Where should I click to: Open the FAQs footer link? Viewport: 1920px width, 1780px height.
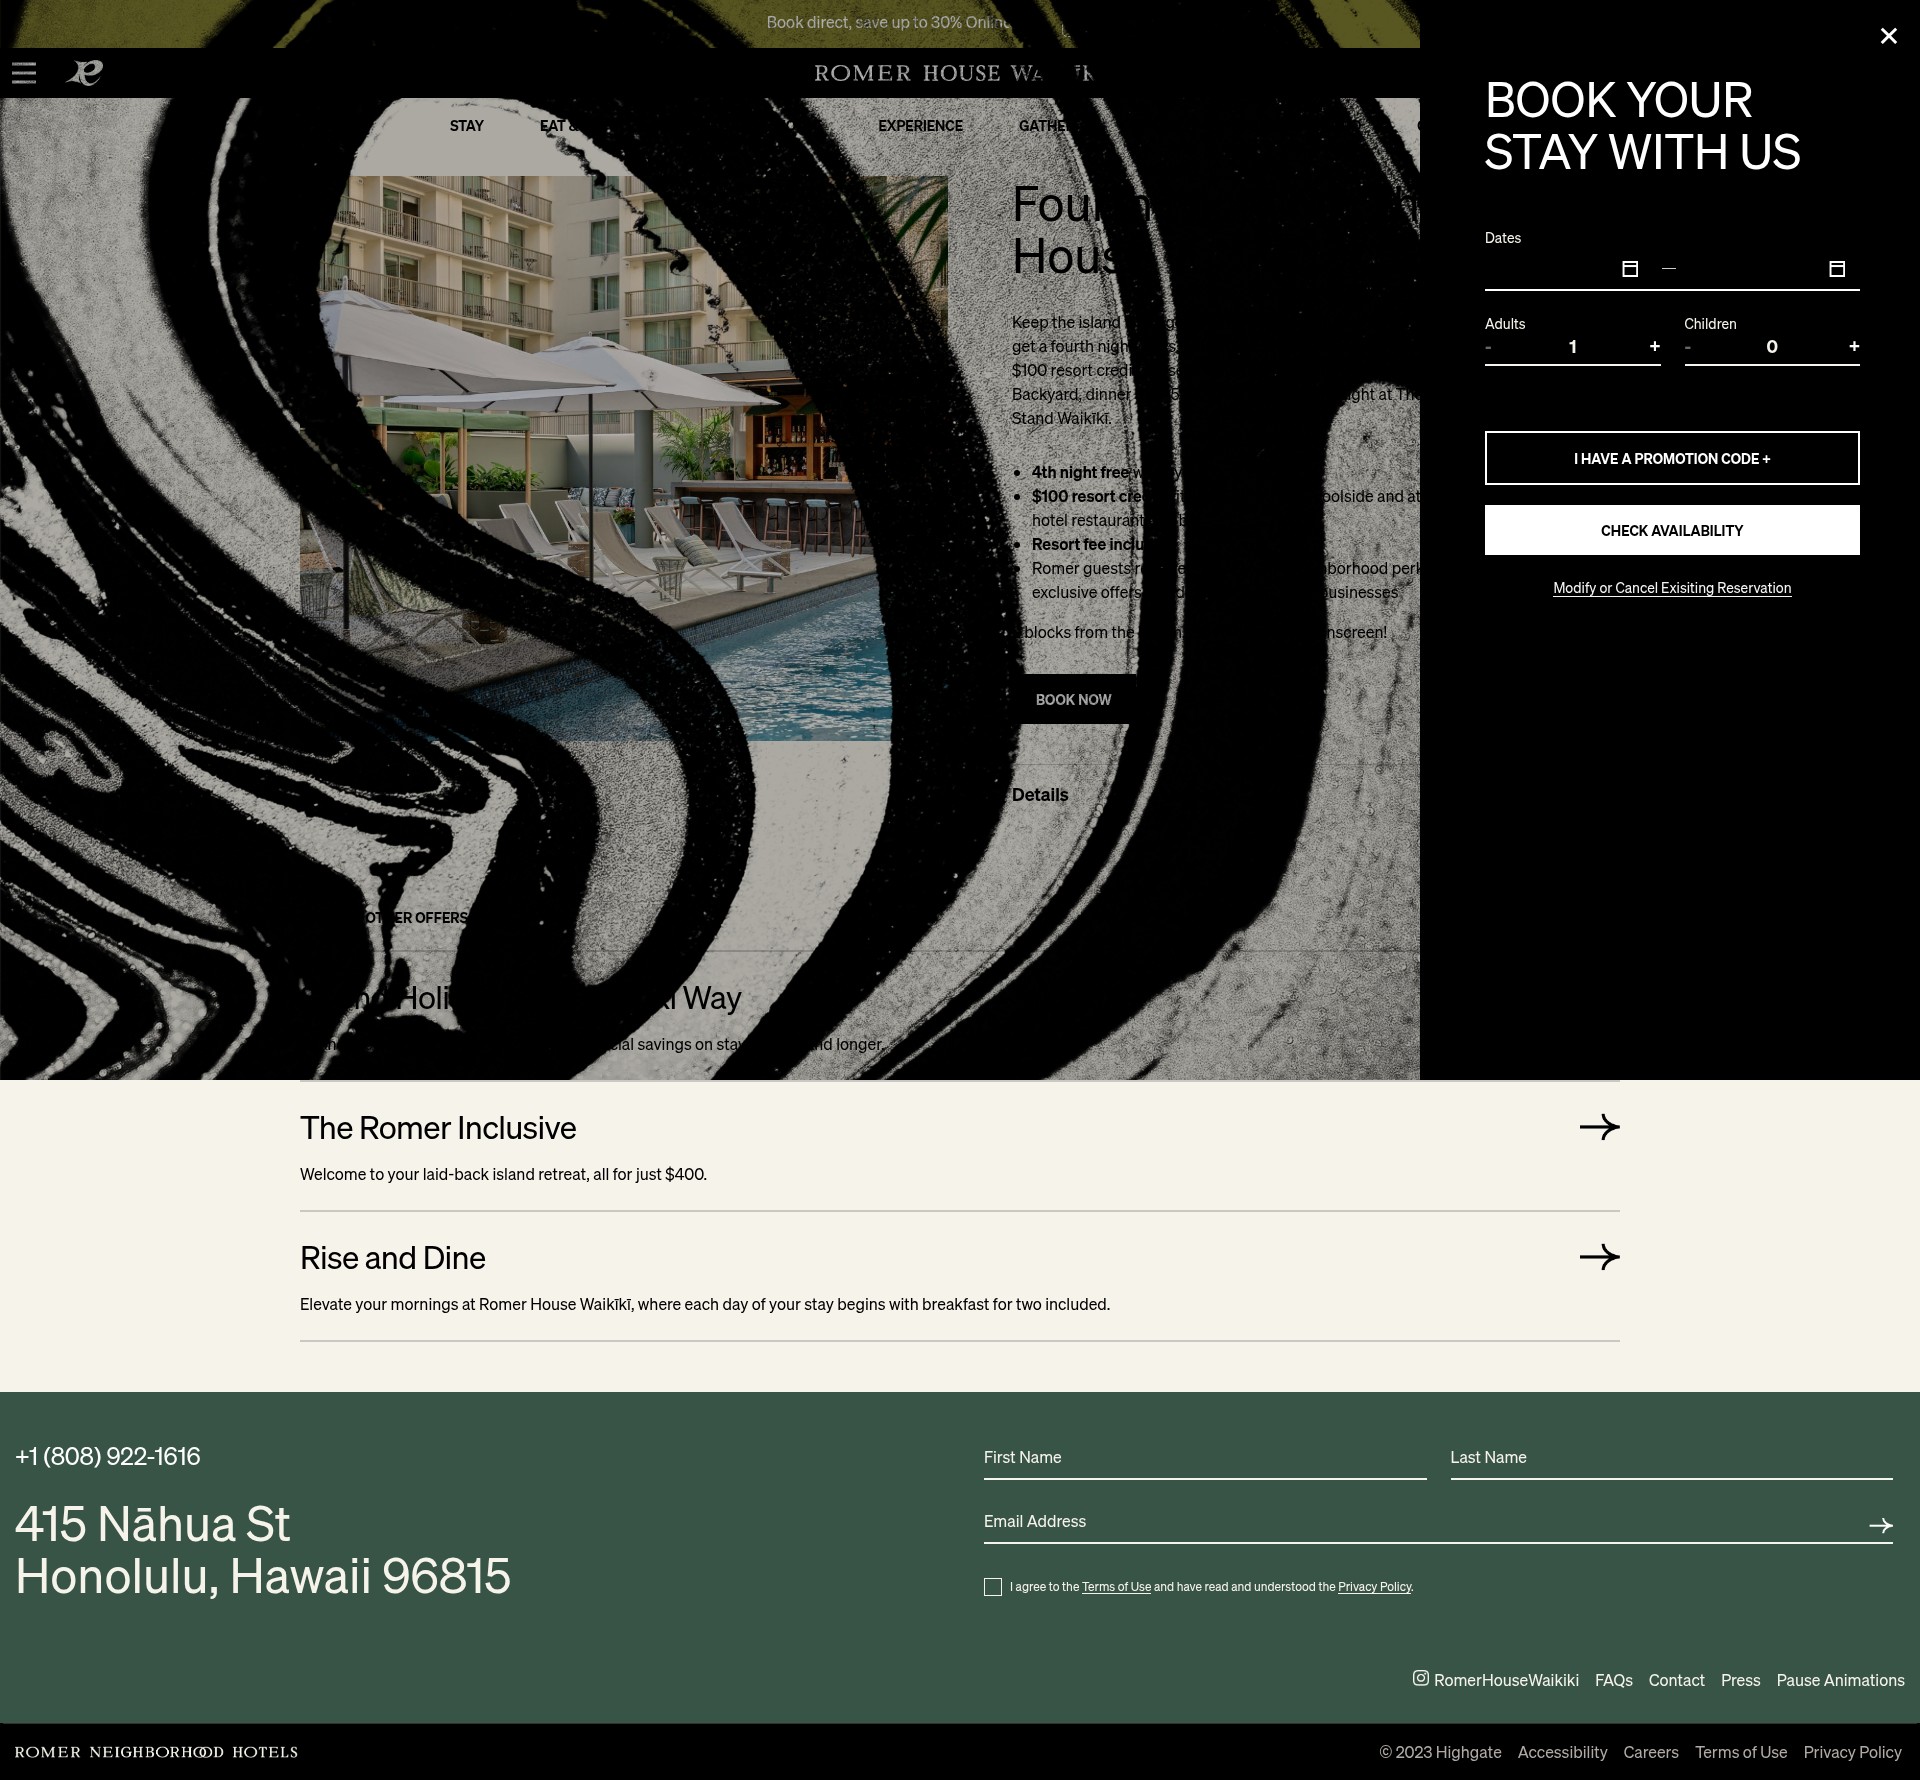pos(1613,1680)
